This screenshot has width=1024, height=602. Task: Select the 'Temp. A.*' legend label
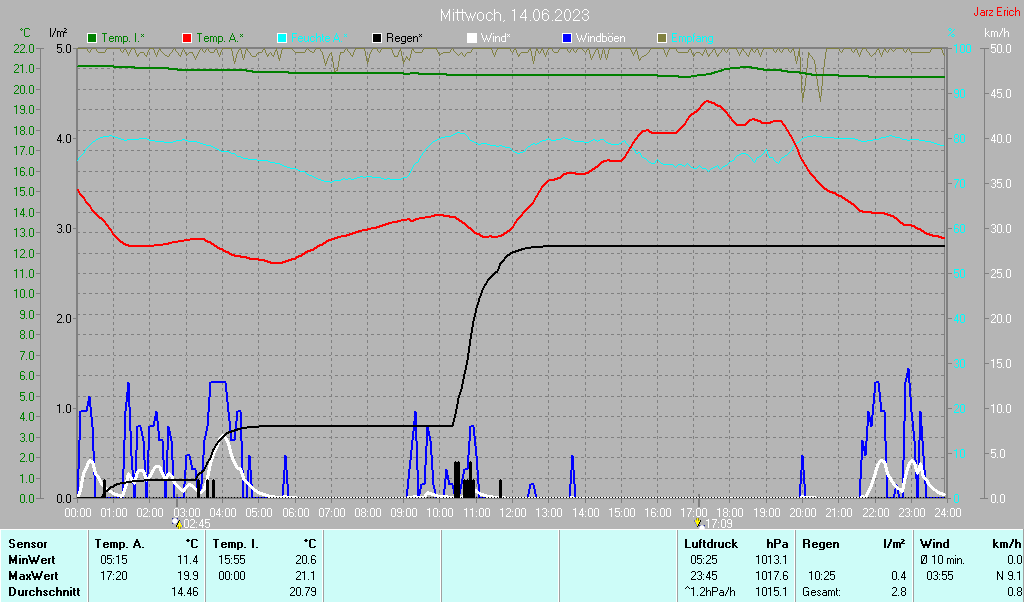coord(220,39)
